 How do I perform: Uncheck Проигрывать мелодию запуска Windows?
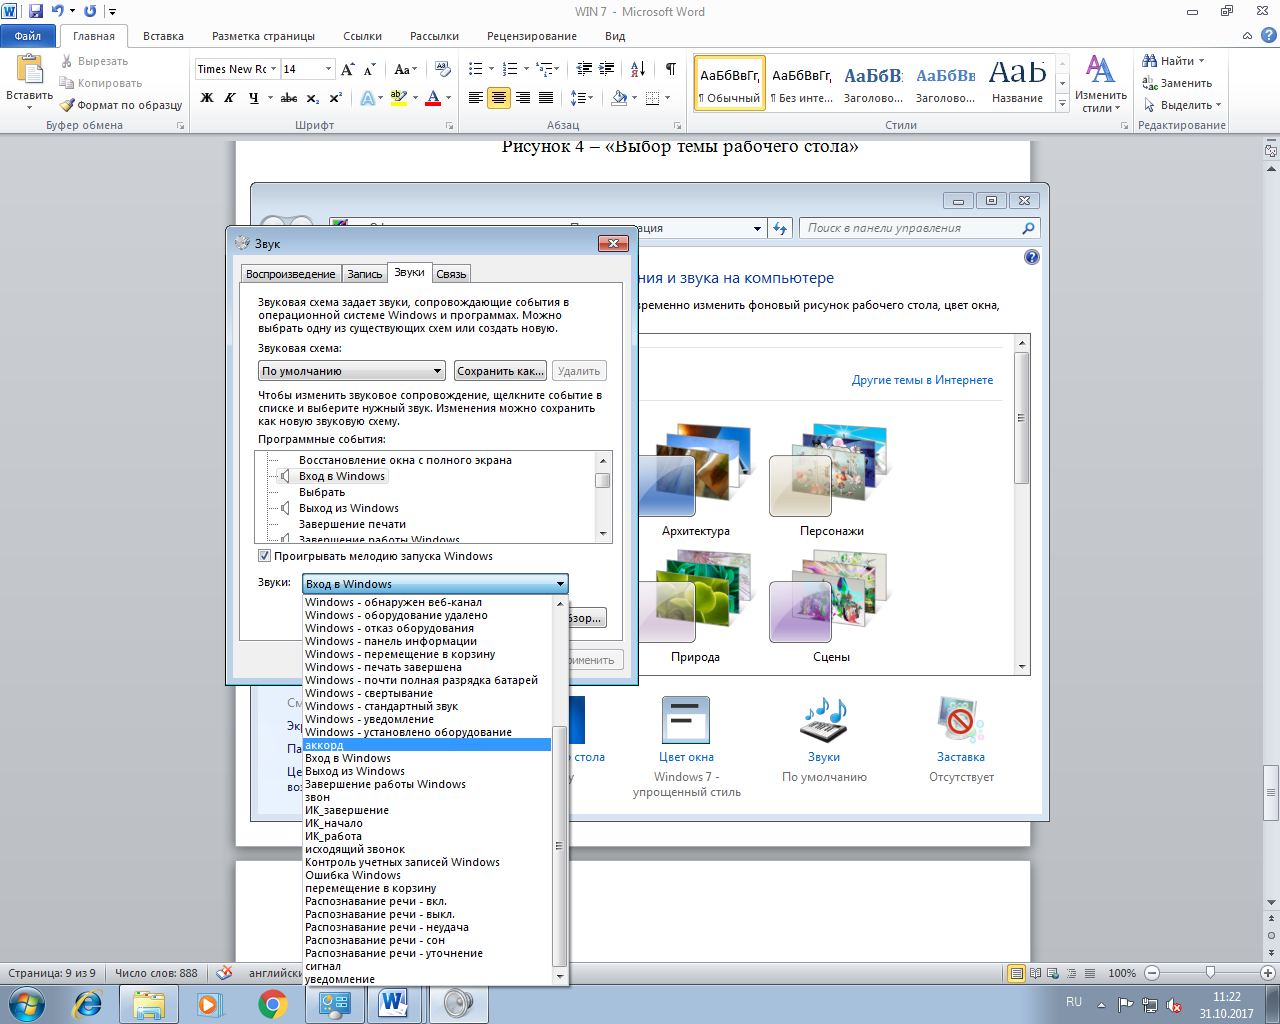pos(264,556)
